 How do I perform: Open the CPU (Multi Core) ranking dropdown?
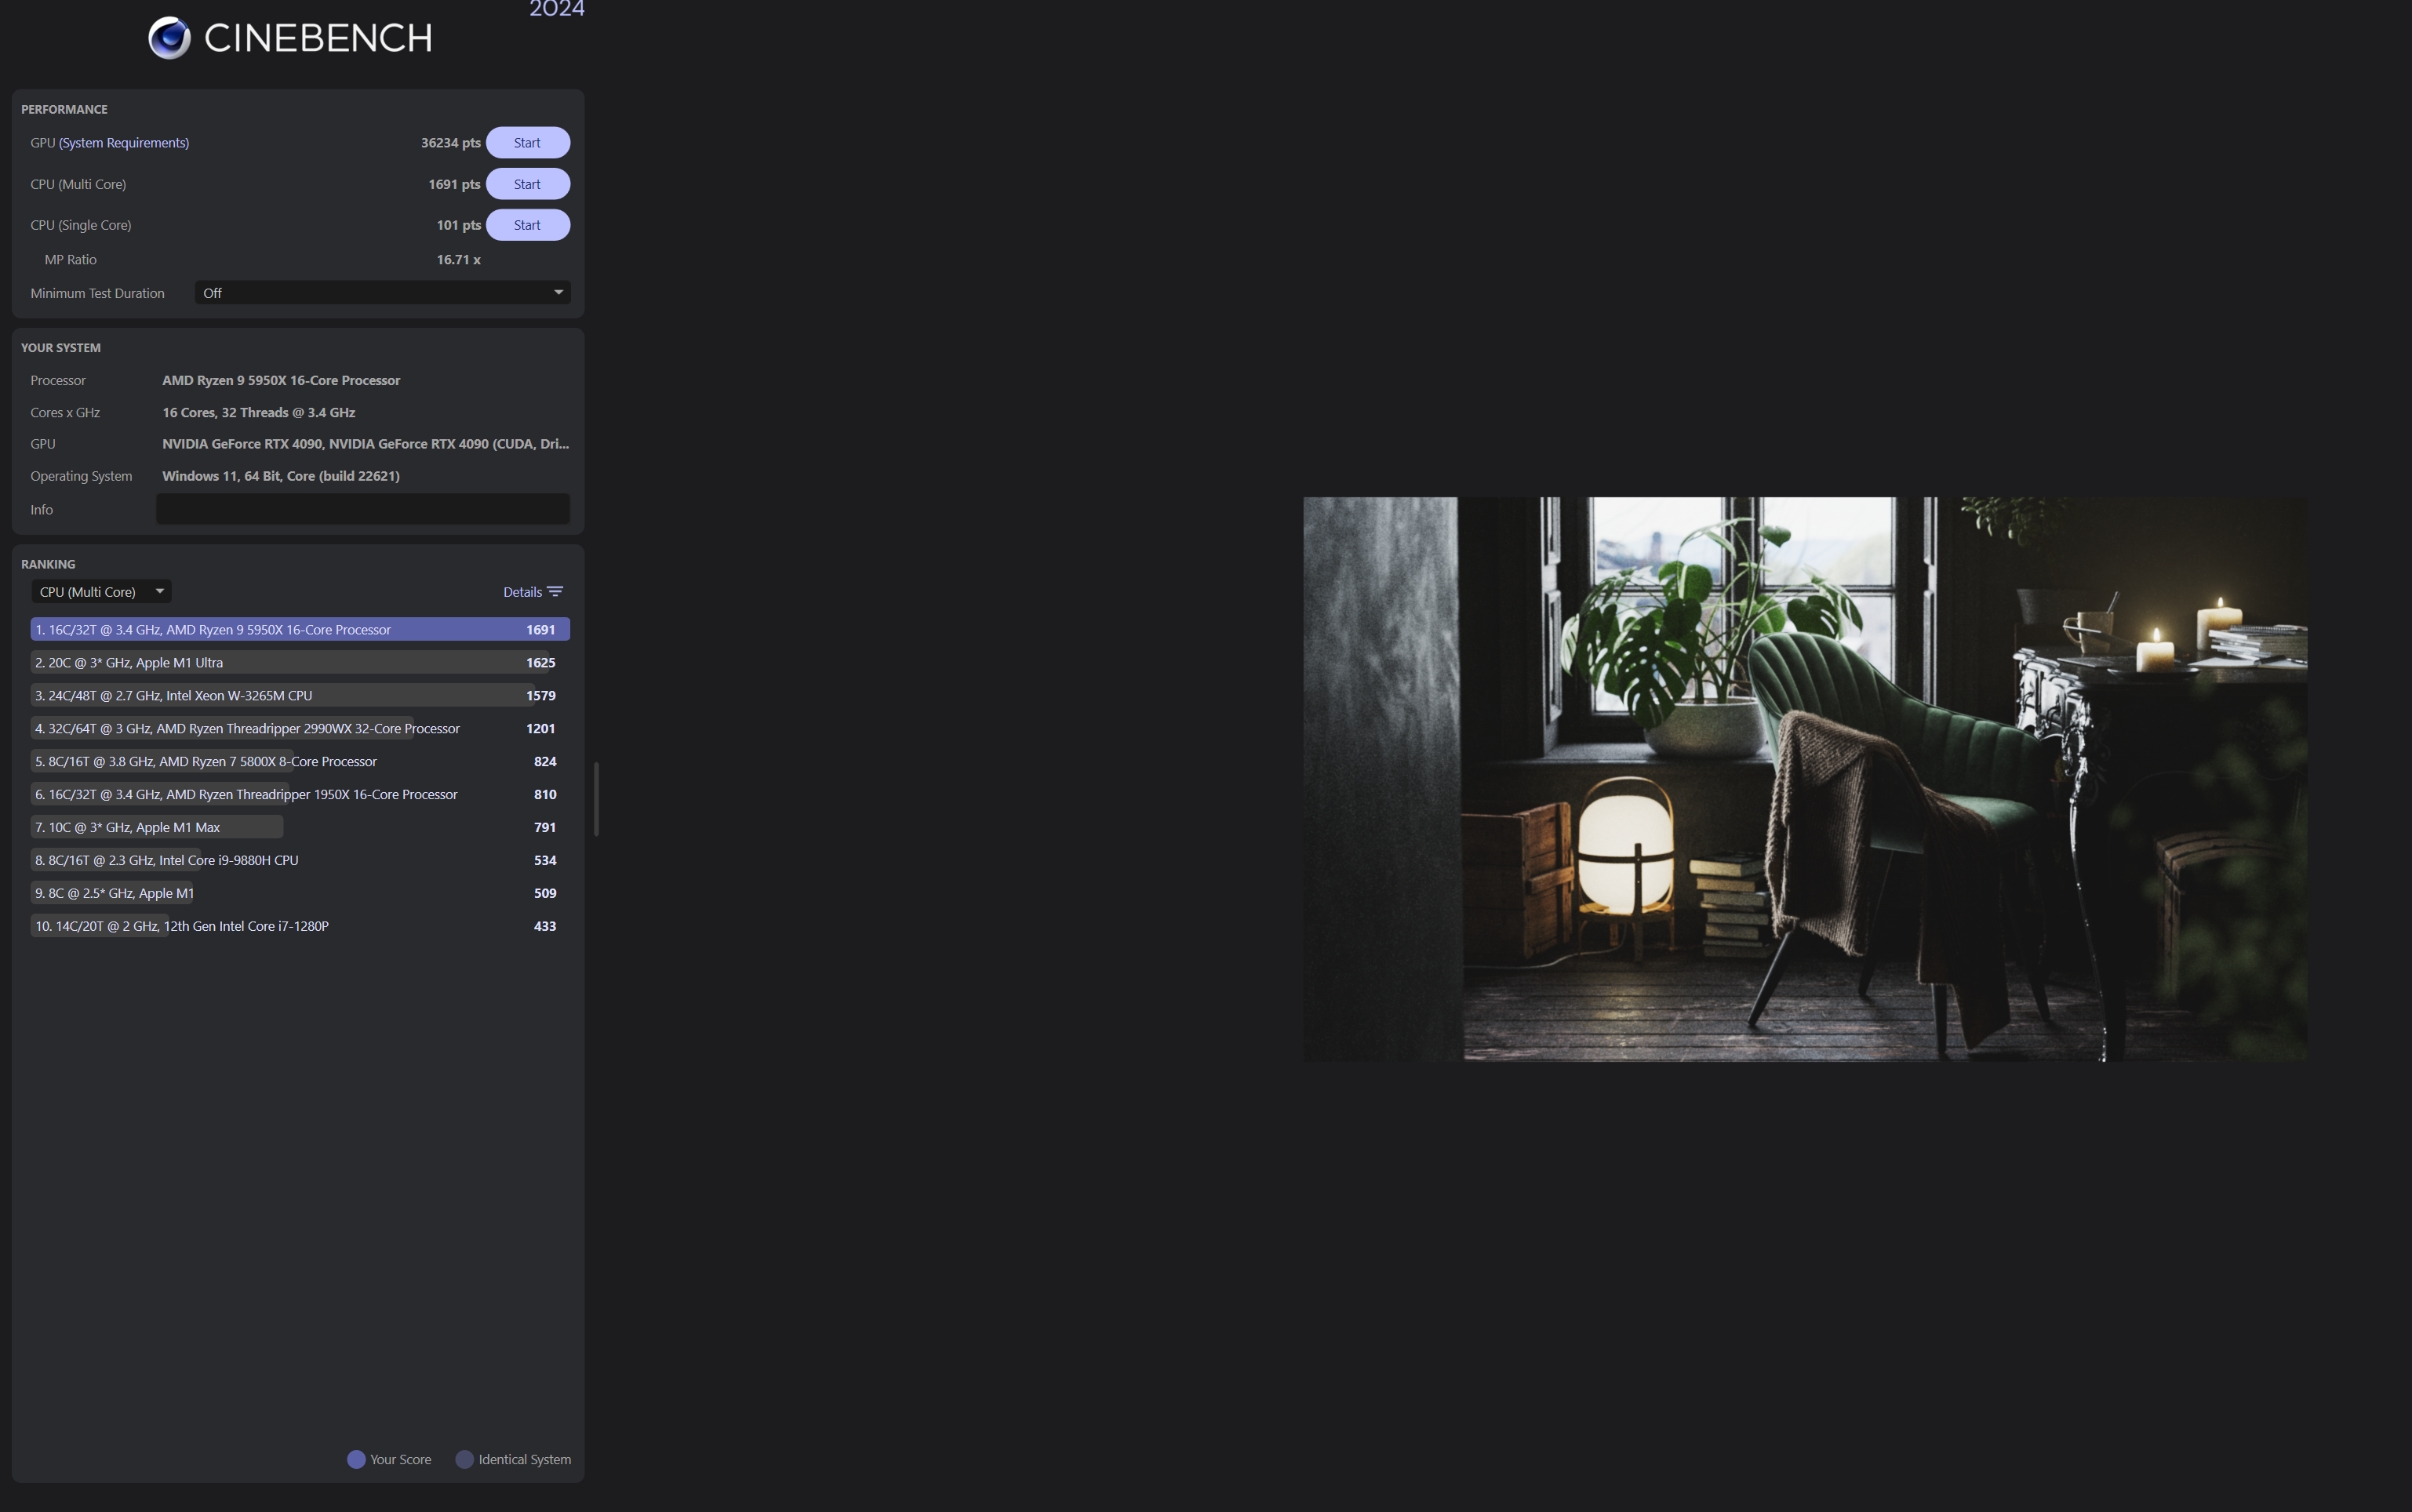(x=101, y=592)
